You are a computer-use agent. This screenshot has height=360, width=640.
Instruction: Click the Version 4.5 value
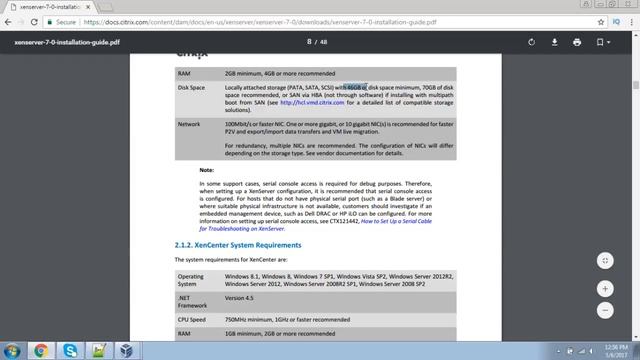click(x=239, y=298)
